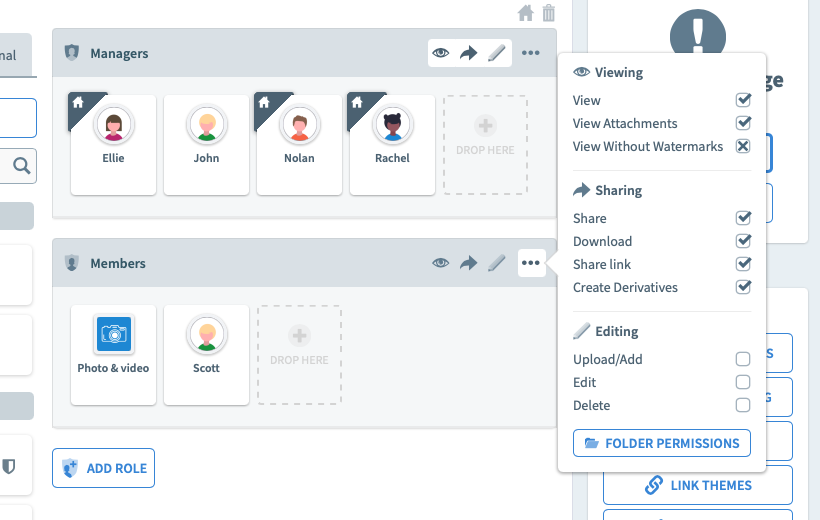Select the Photo & video group card
Image resolution: width=820 pixels, height=520 pixels.
(x=113, y=355)
